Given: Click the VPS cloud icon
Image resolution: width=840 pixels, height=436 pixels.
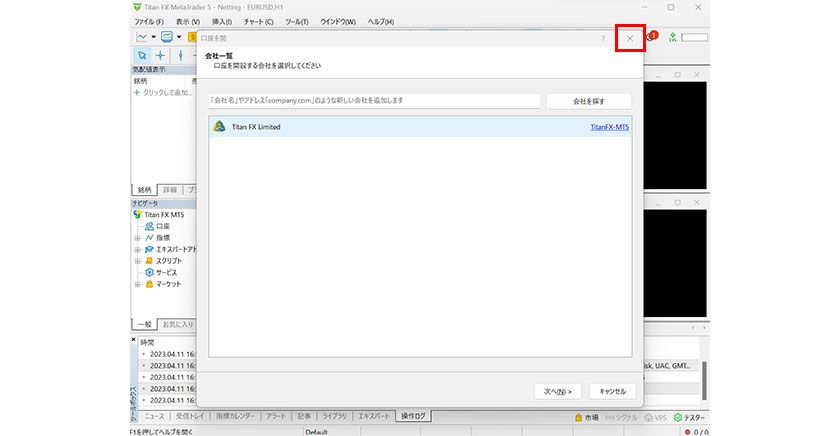Looking at the screenshot, I should (x=648, y=417).
